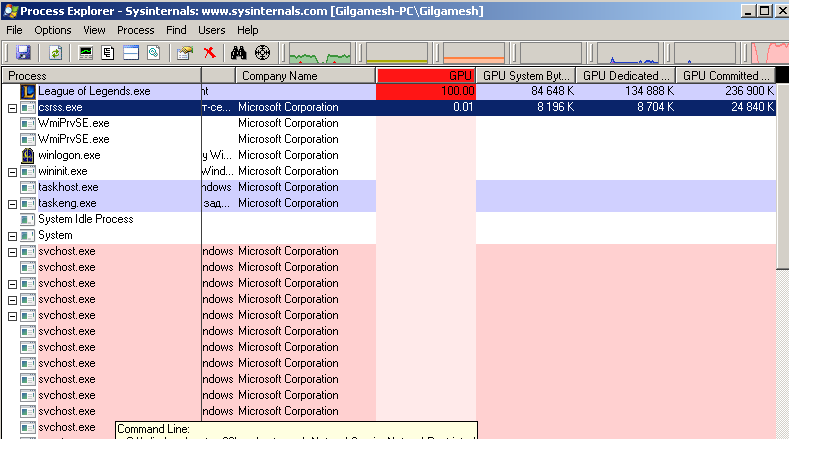Click the 0.01 GPU value for csrss.exe
The image size is (840, 452).
(463, 107)
